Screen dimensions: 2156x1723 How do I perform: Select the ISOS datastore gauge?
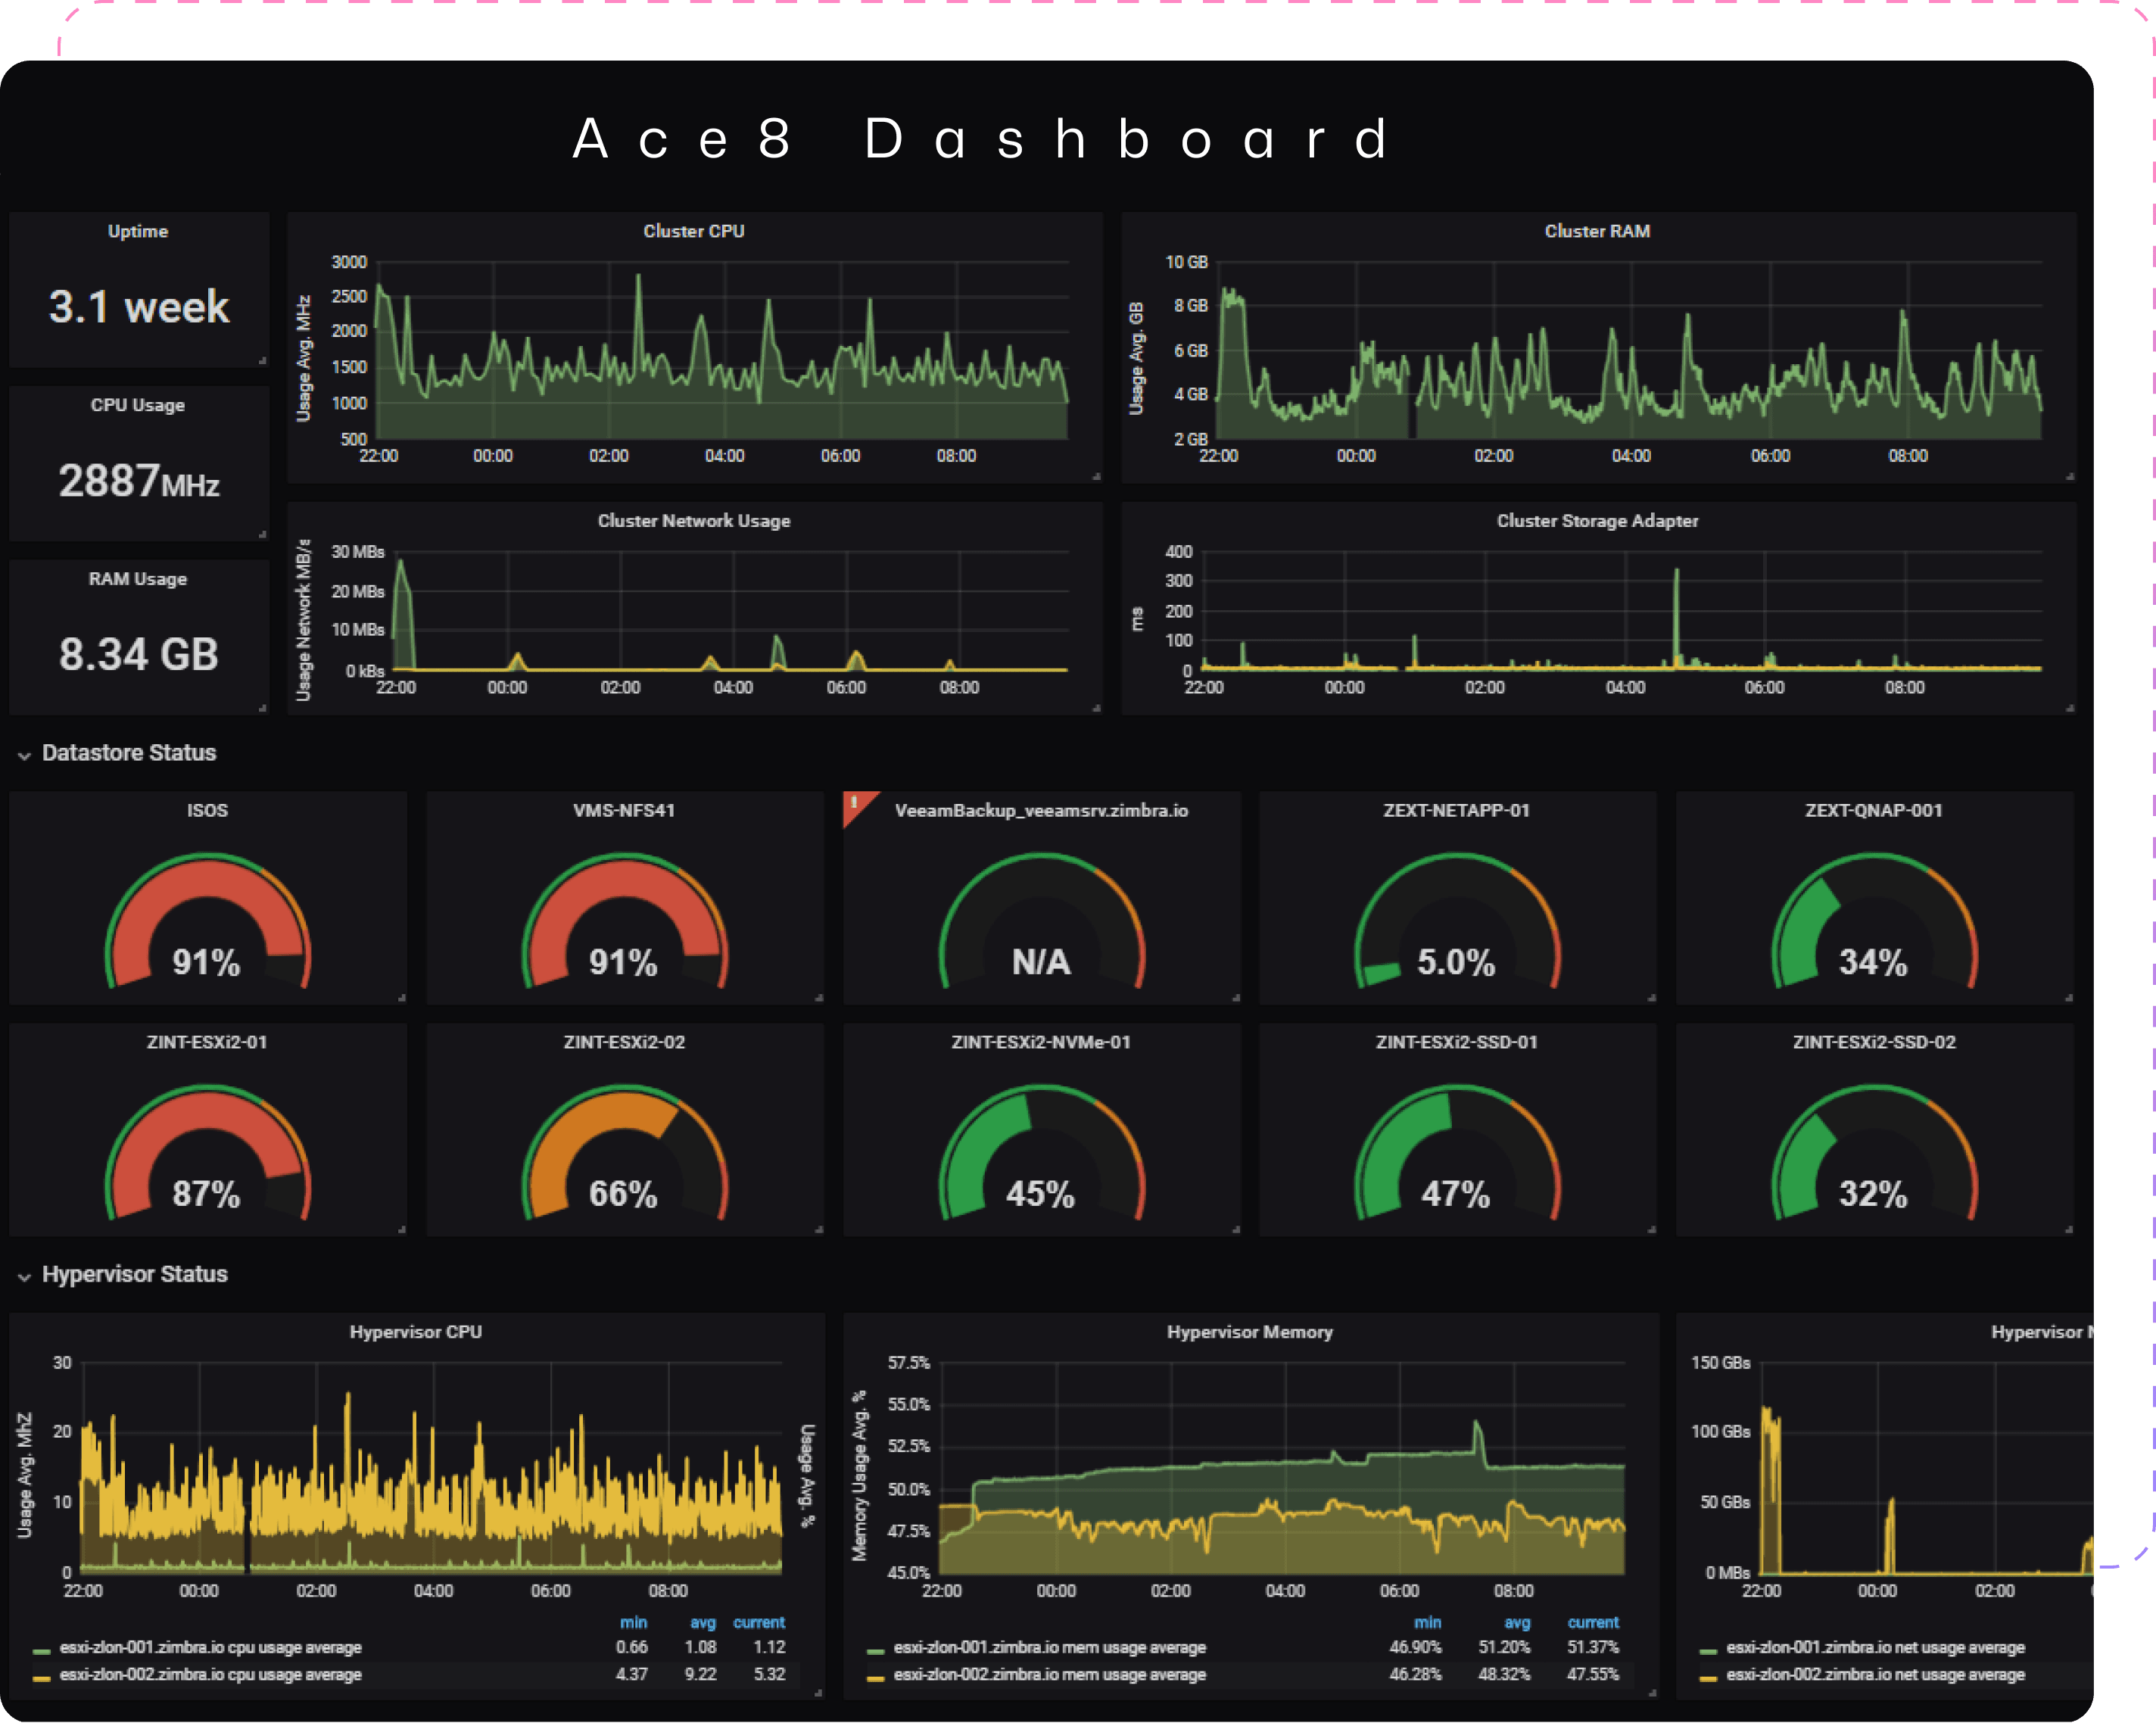(x=207, y=921)
